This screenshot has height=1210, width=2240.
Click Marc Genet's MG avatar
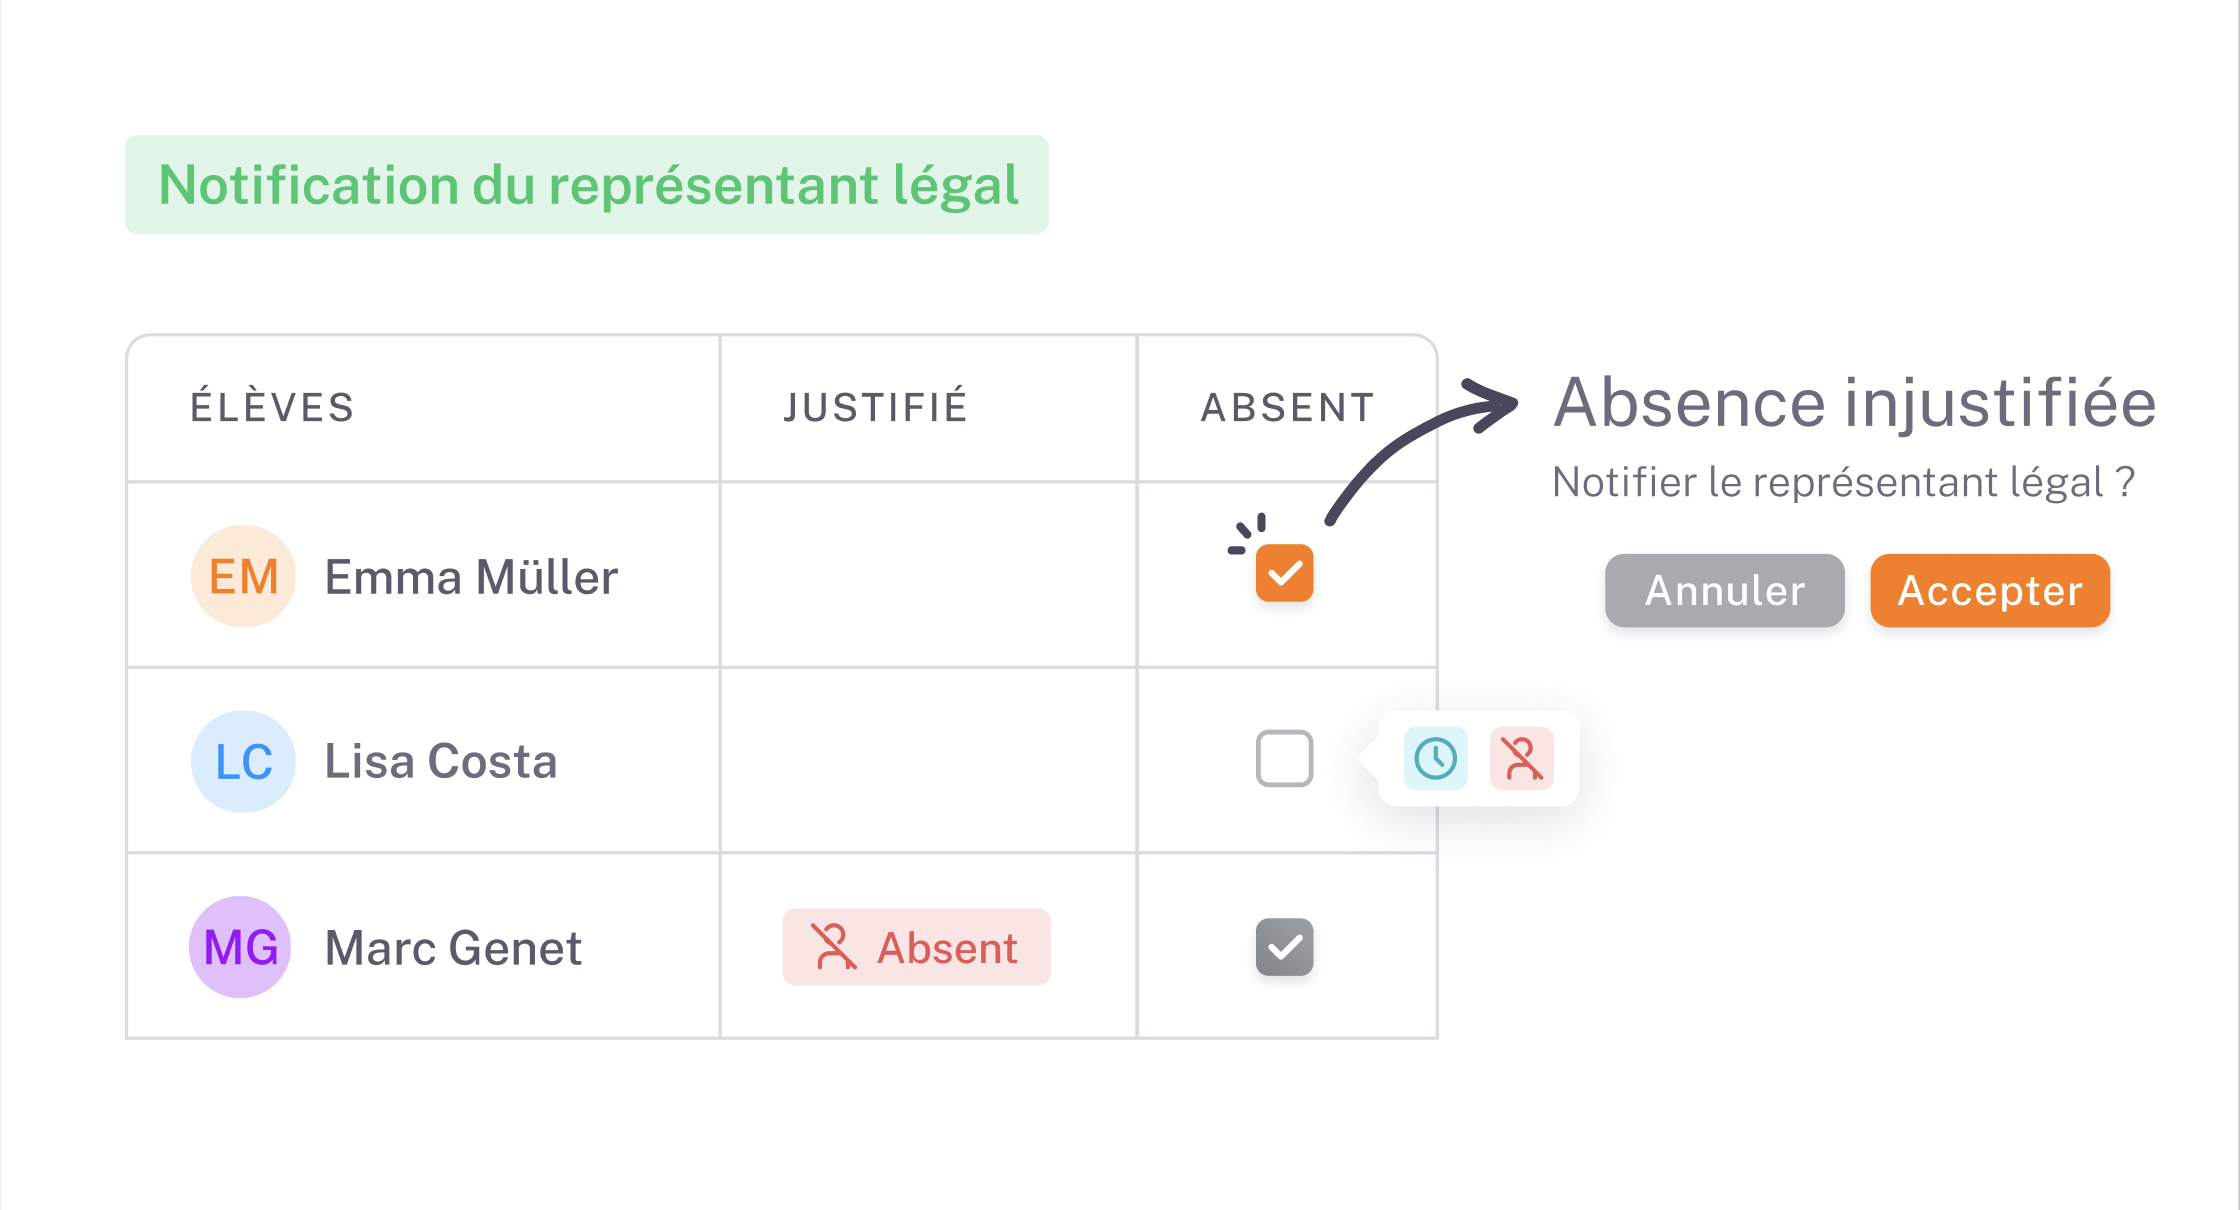pos(240,947)
